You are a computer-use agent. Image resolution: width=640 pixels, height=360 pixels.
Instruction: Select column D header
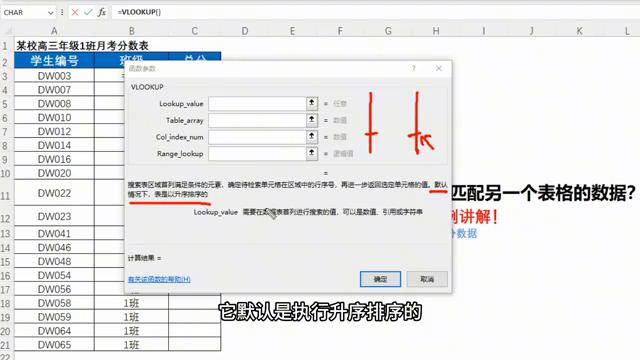point(244,31)
